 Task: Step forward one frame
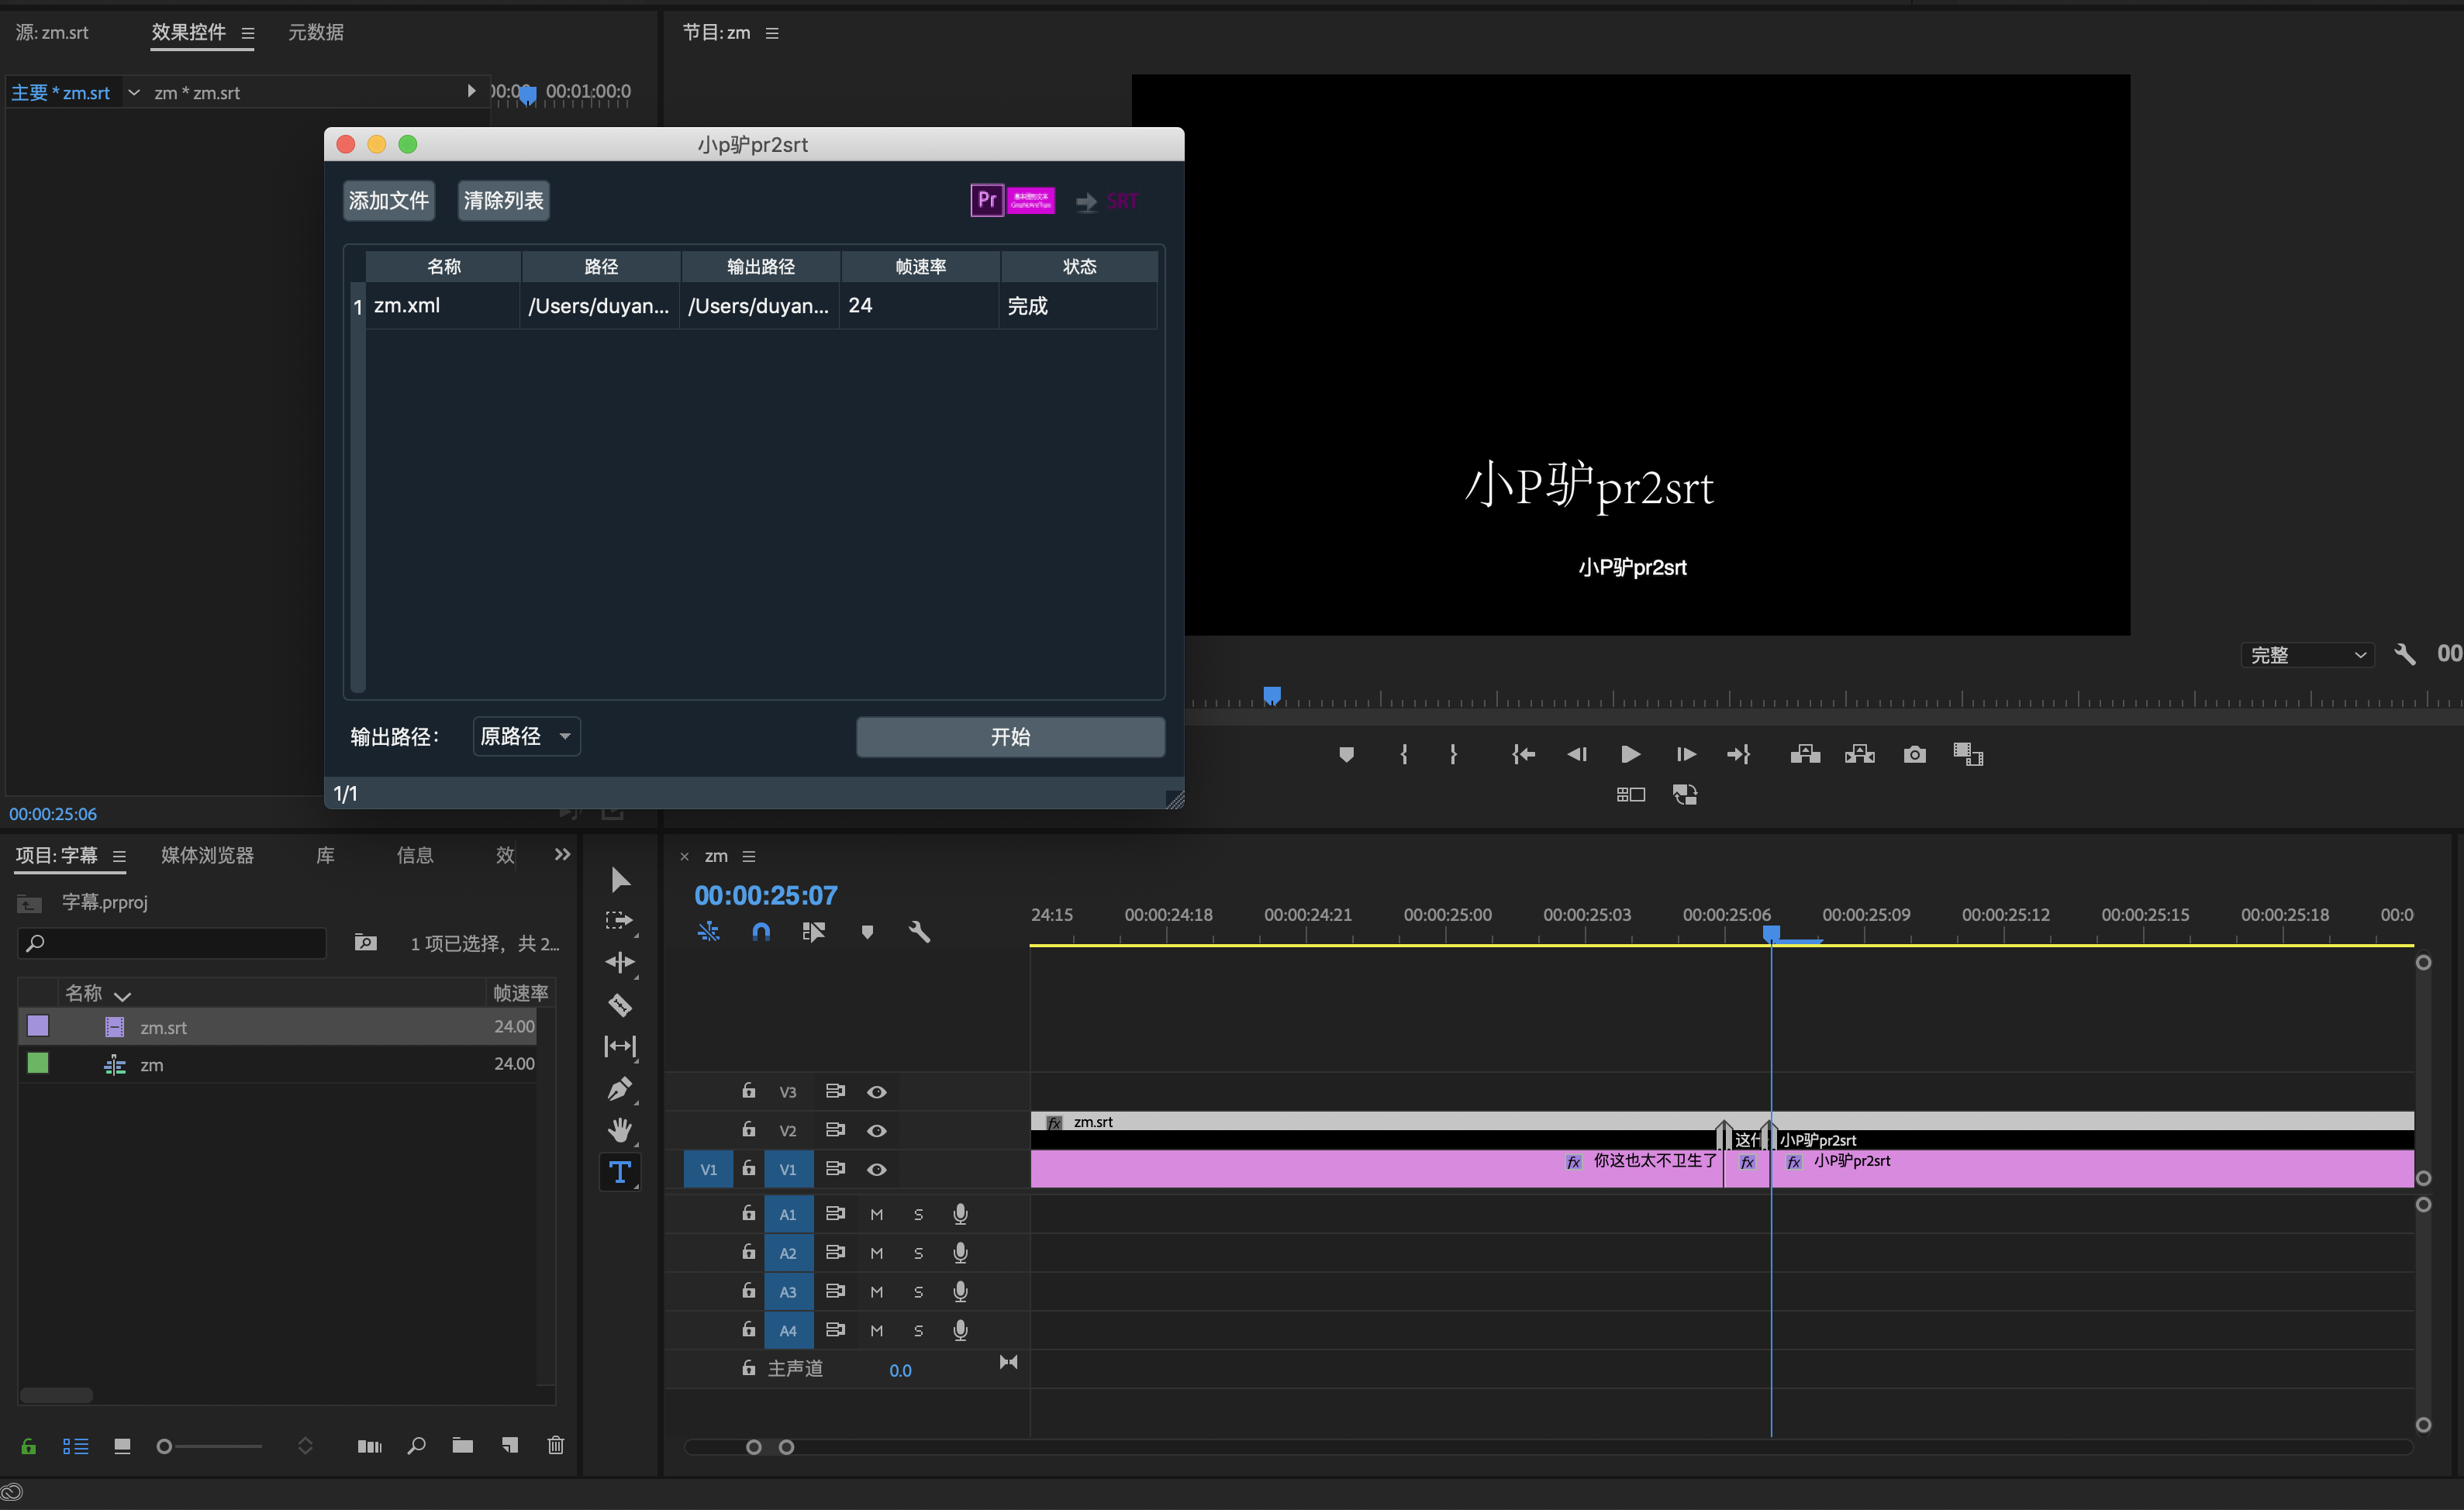coord(1685,755)
